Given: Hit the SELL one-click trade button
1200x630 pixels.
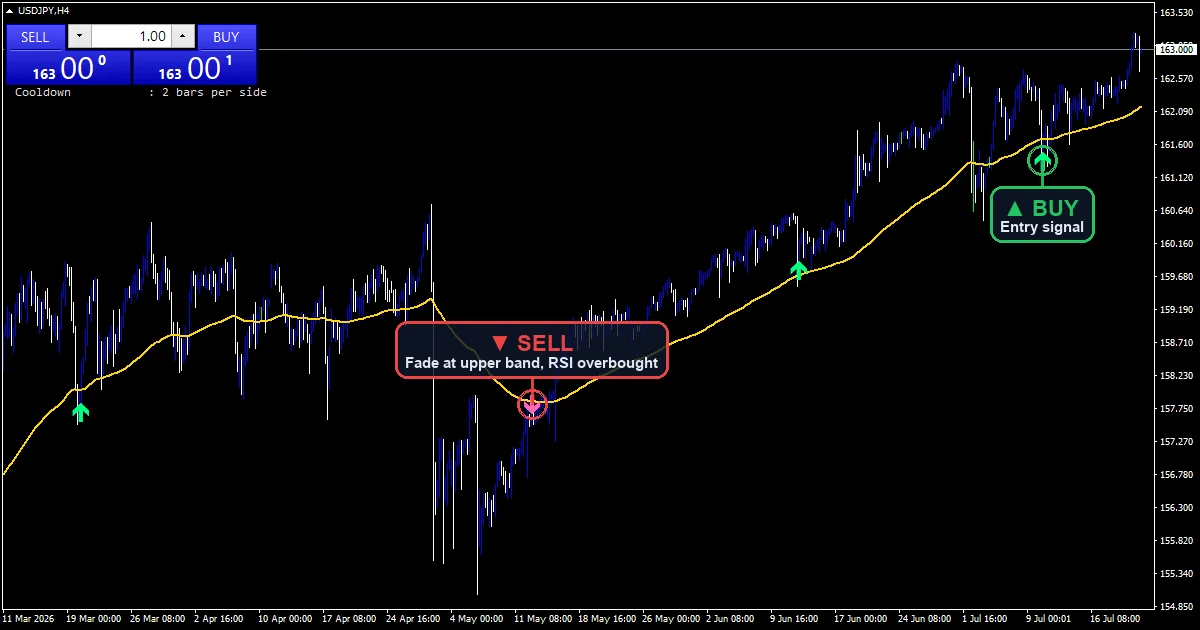Looking at the screenshot, I should tap(35, 37).
